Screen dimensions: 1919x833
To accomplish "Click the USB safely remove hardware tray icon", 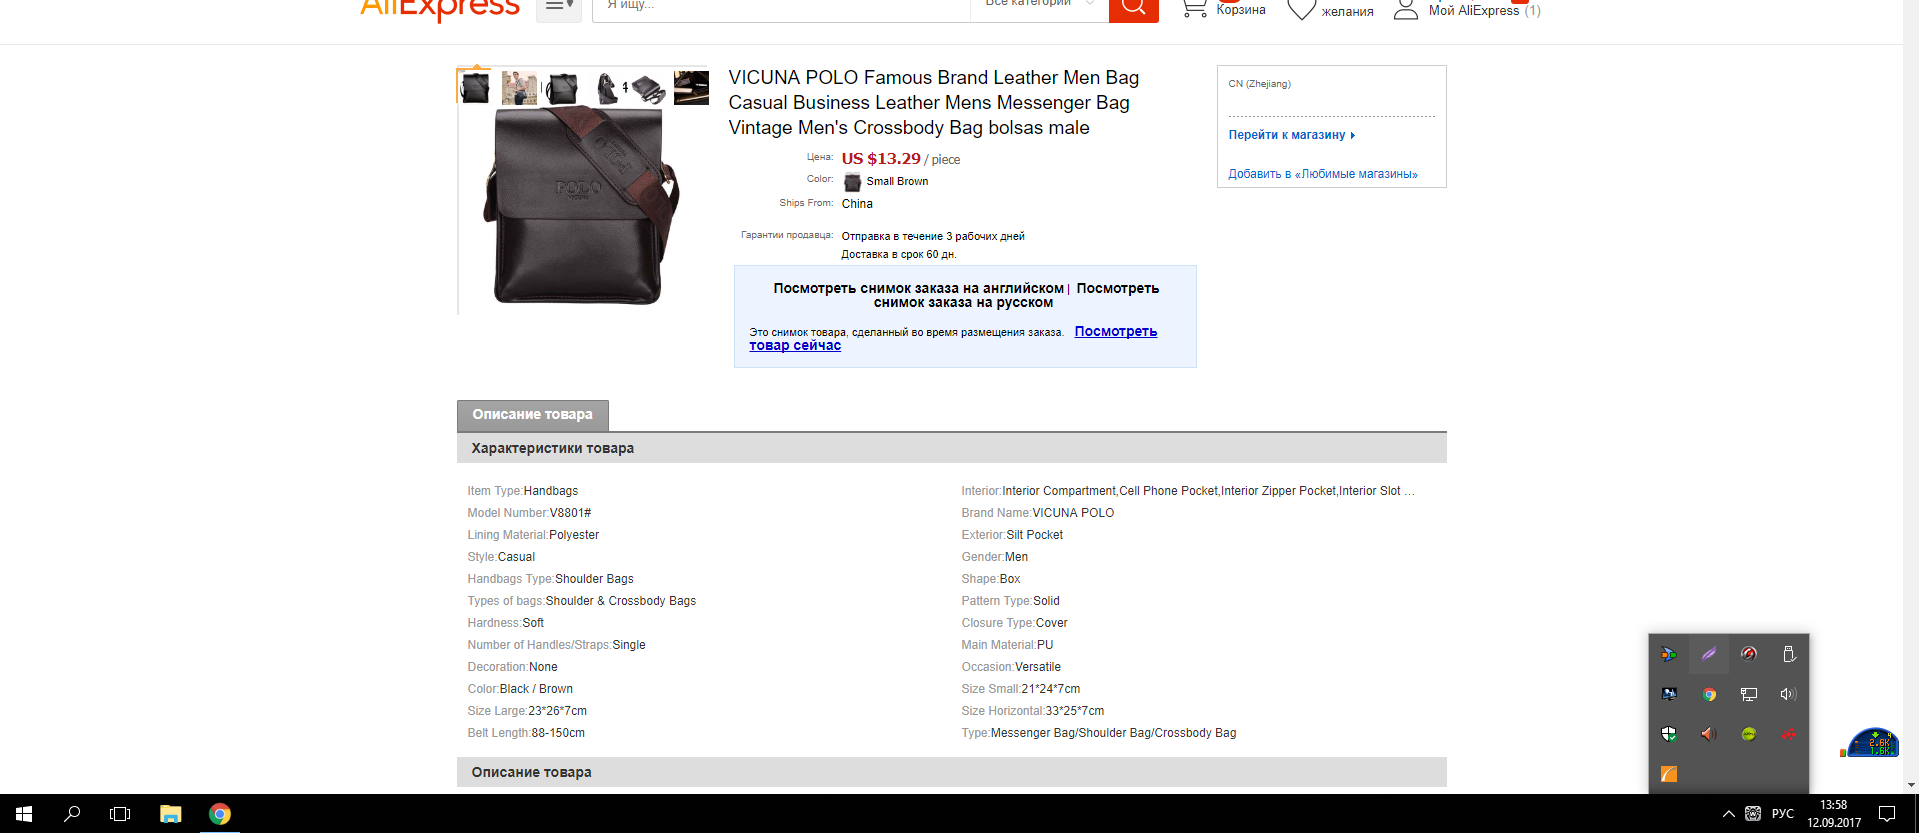I will [1789, 654].
